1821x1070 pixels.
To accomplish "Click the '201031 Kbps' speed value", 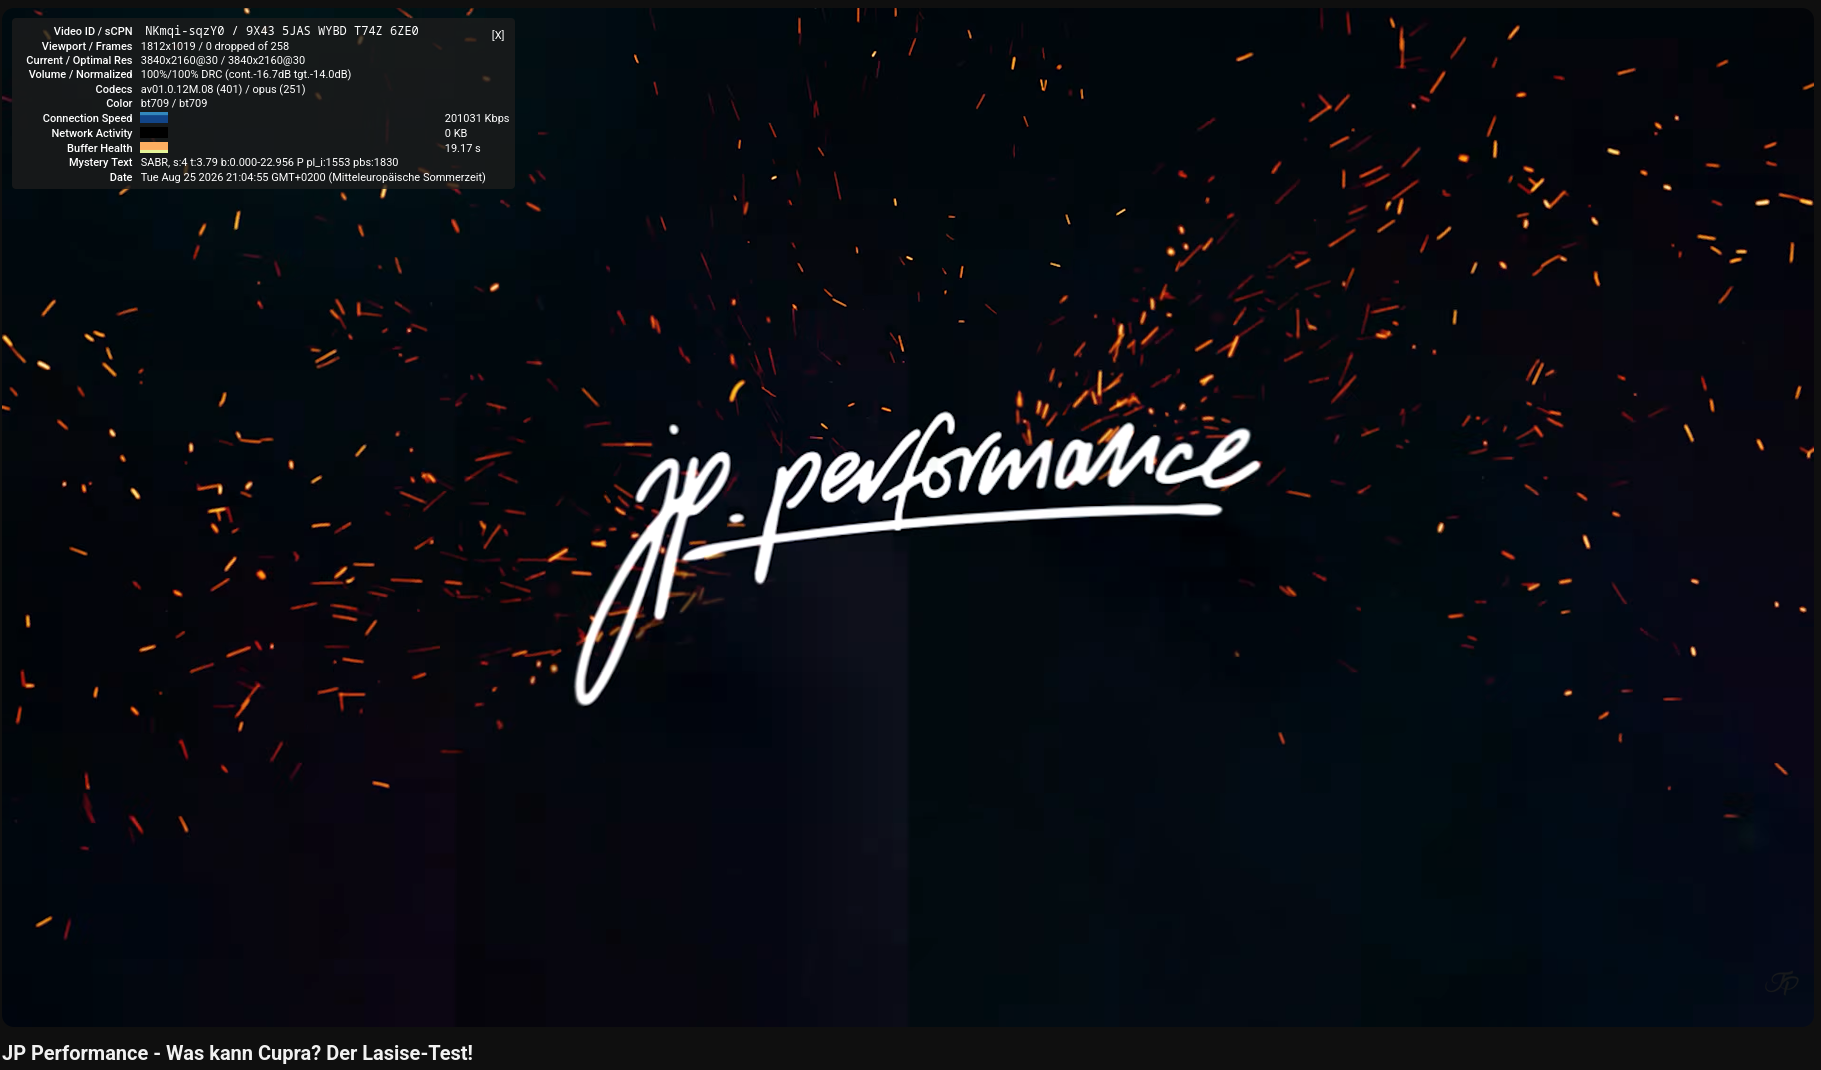I will tap(477, 118).
